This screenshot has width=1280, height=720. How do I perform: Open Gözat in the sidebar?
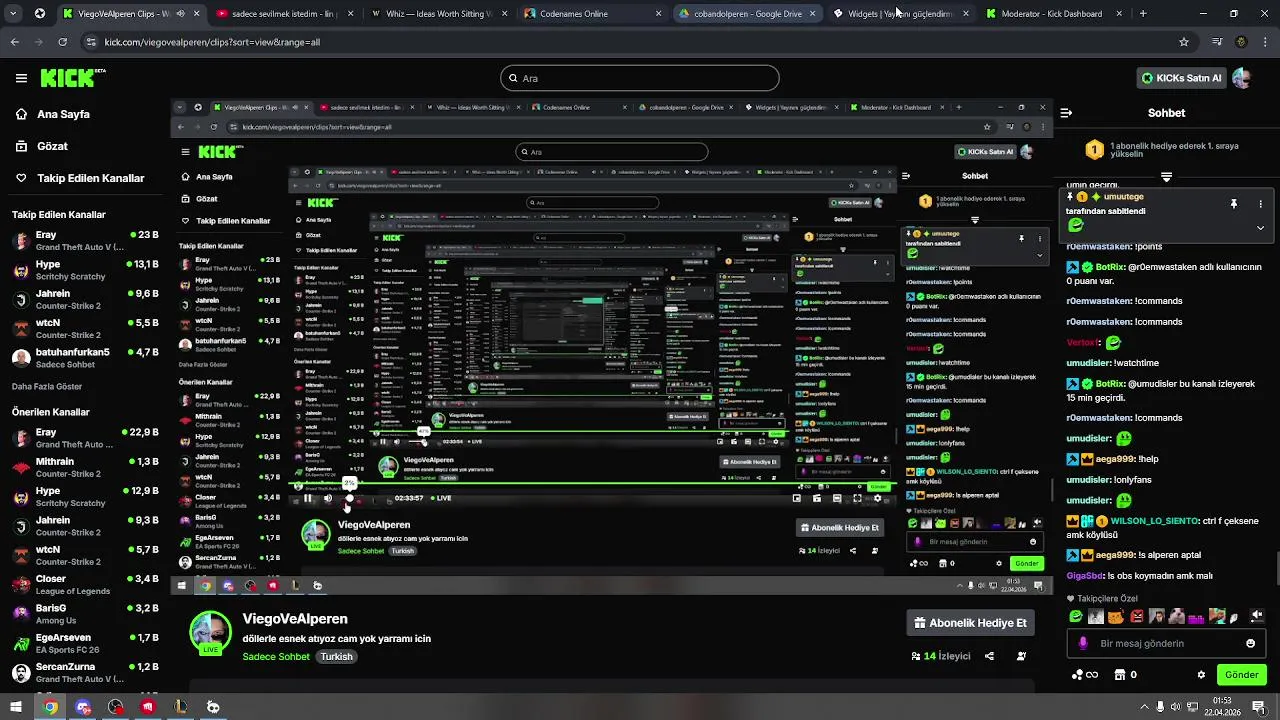tap(52, 146)
